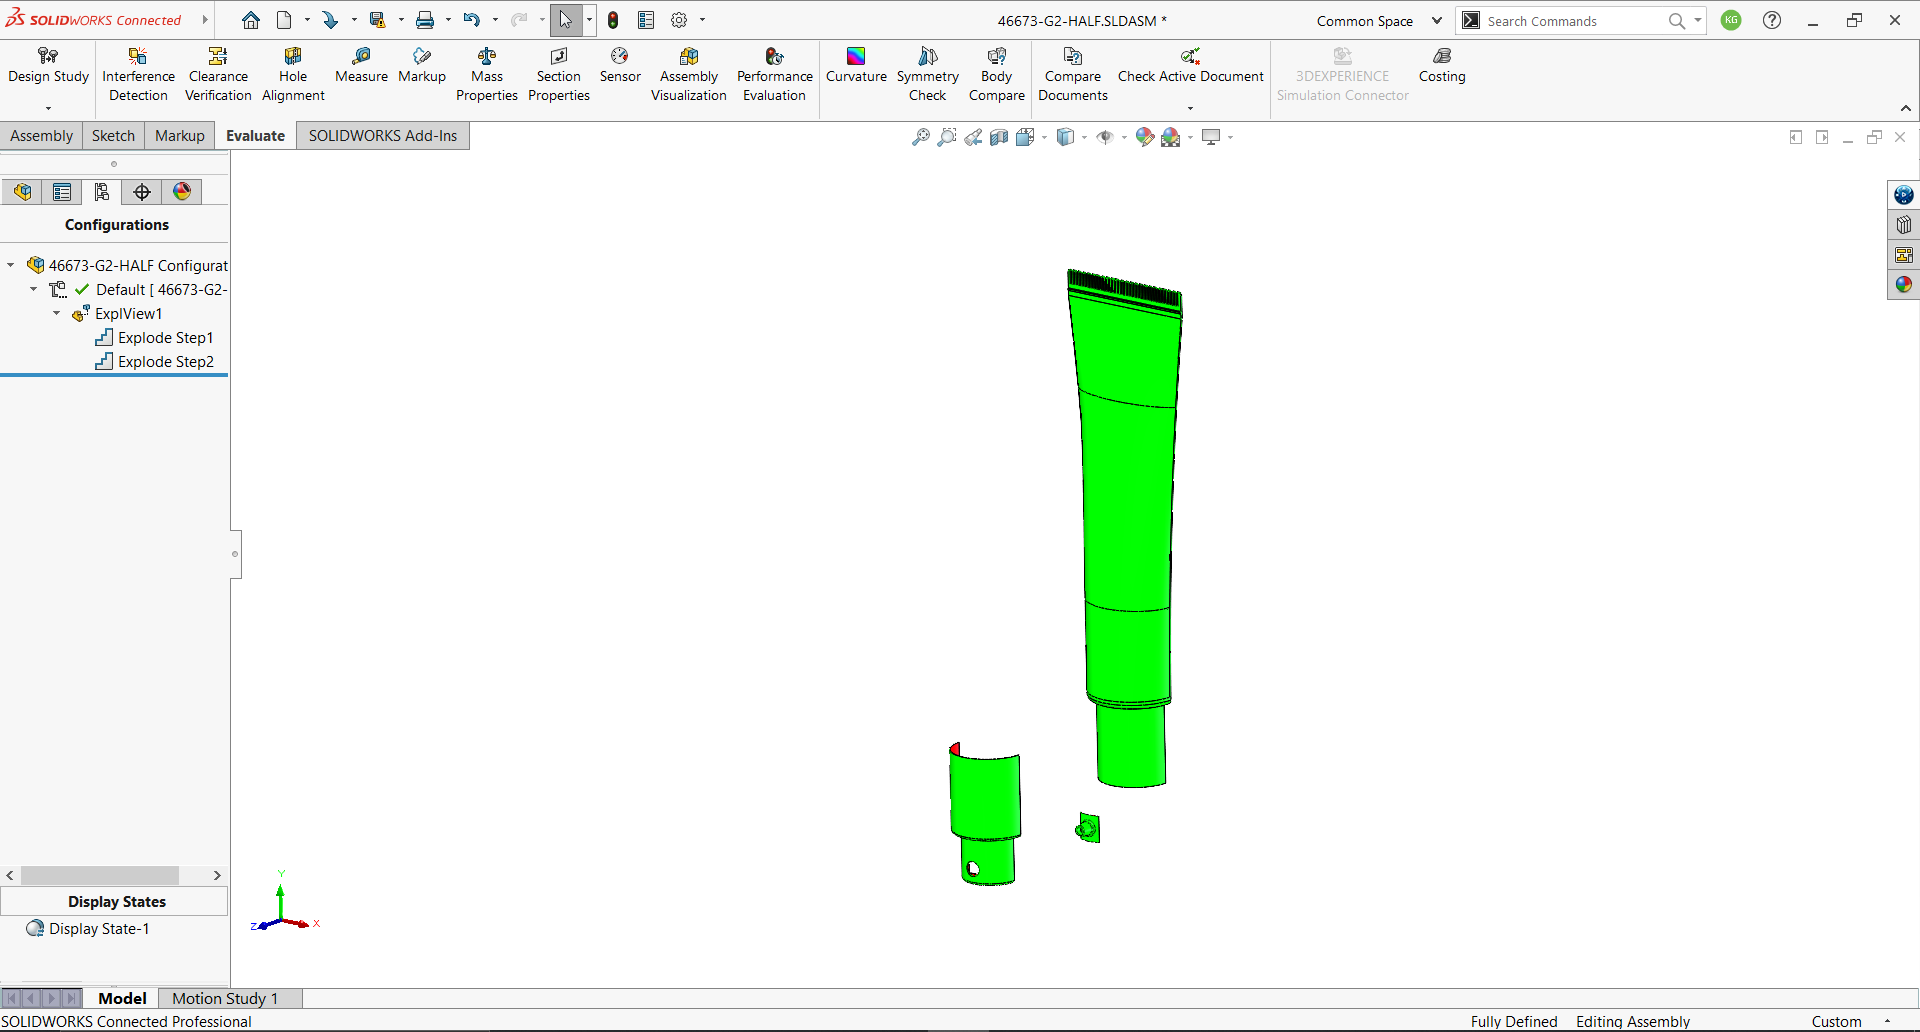This screenshot has width=1920, height=1032.
Task: Select Display State-1 in Display States
Action: [x=97, y=928]
